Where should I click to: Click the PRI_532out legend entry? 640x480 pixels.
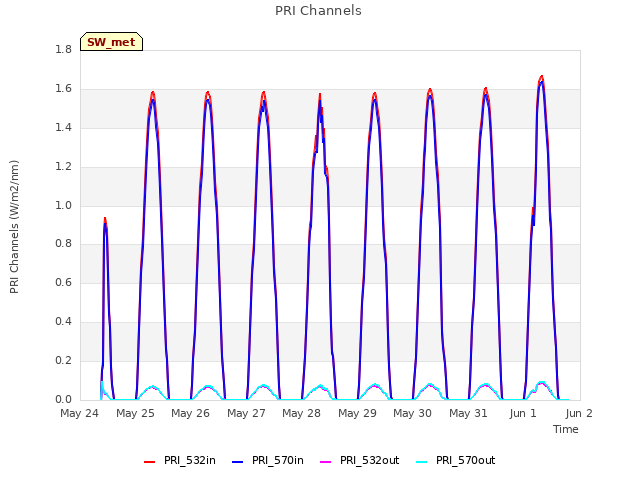[360, 460]
